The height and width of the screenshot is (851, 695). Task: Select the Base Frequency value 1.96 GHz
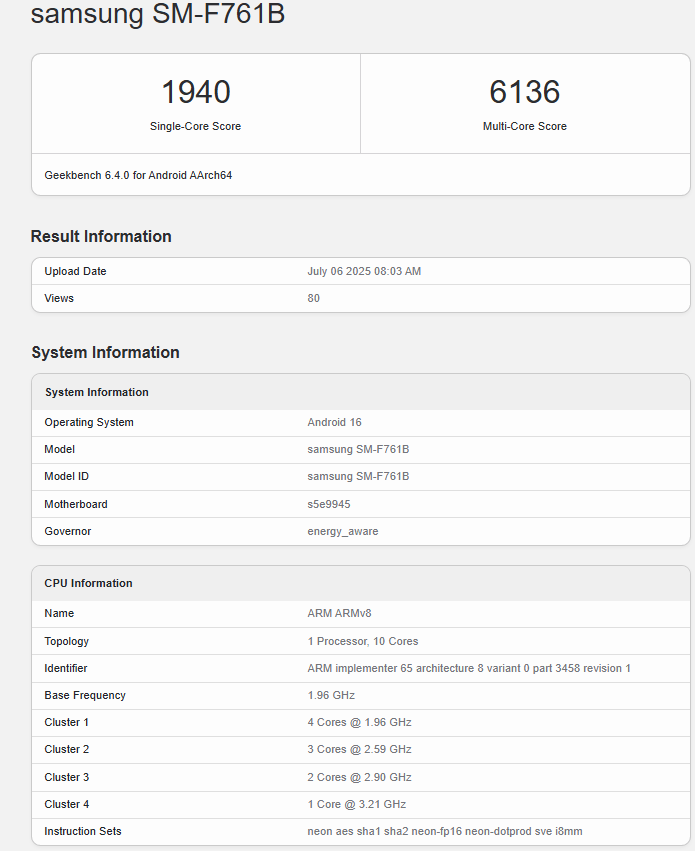(x=331, y=695)
